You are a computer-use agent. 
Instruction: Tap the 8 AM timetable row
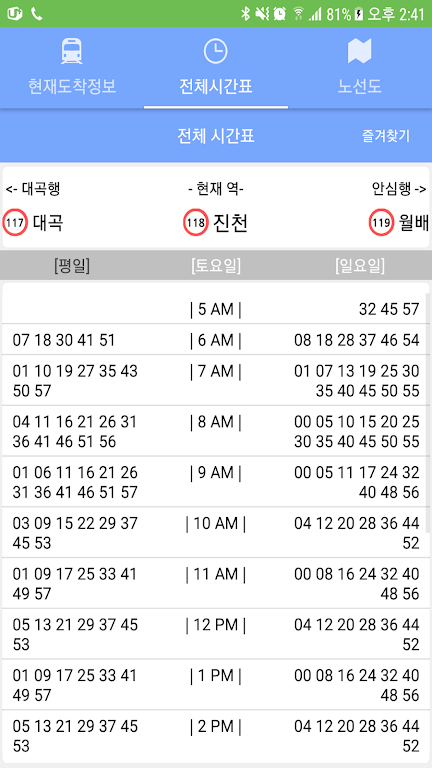pyautogui.click(x=216, y=431)
